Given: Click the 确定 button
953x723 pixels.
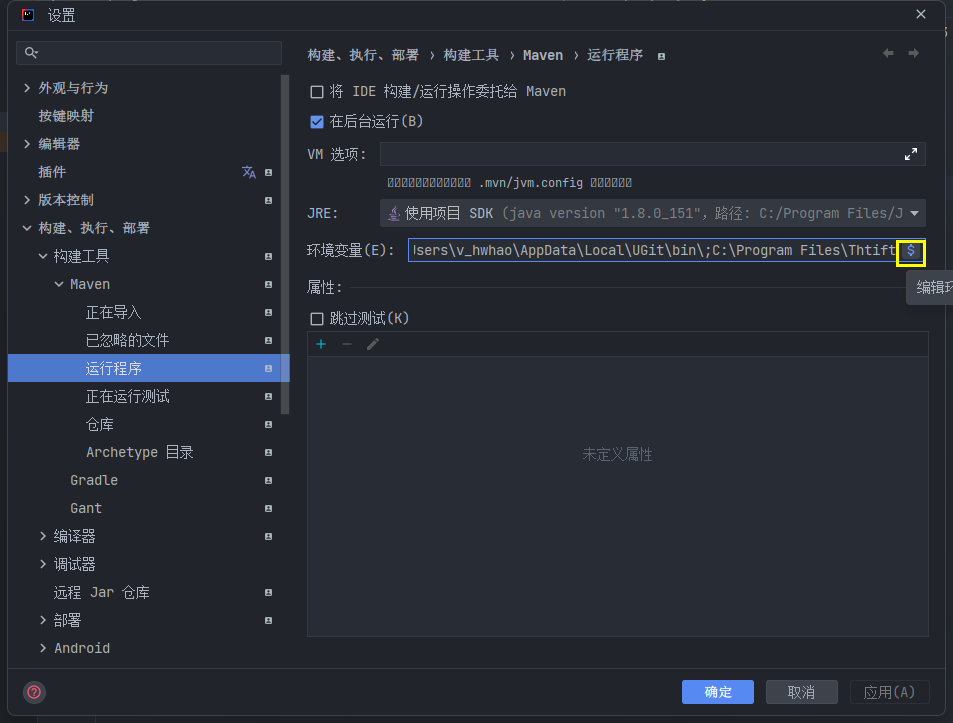Looking at the screenshot, I should coord(717,692).
